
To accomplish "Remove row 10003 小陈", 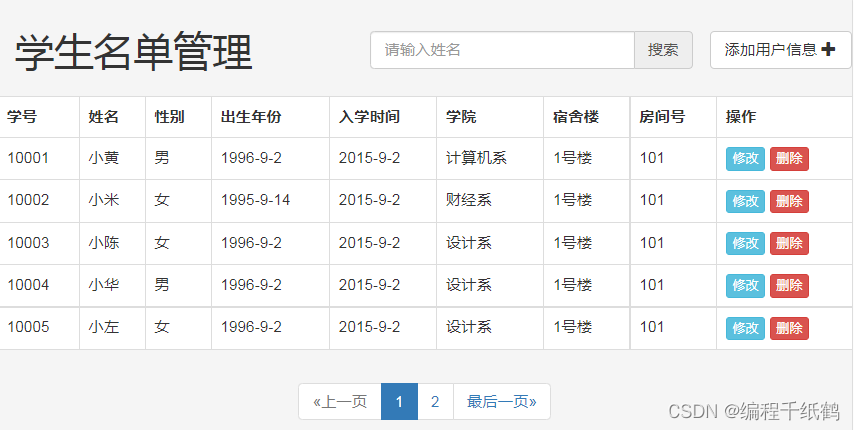I will pyautogui.click(x=789, y=243).
